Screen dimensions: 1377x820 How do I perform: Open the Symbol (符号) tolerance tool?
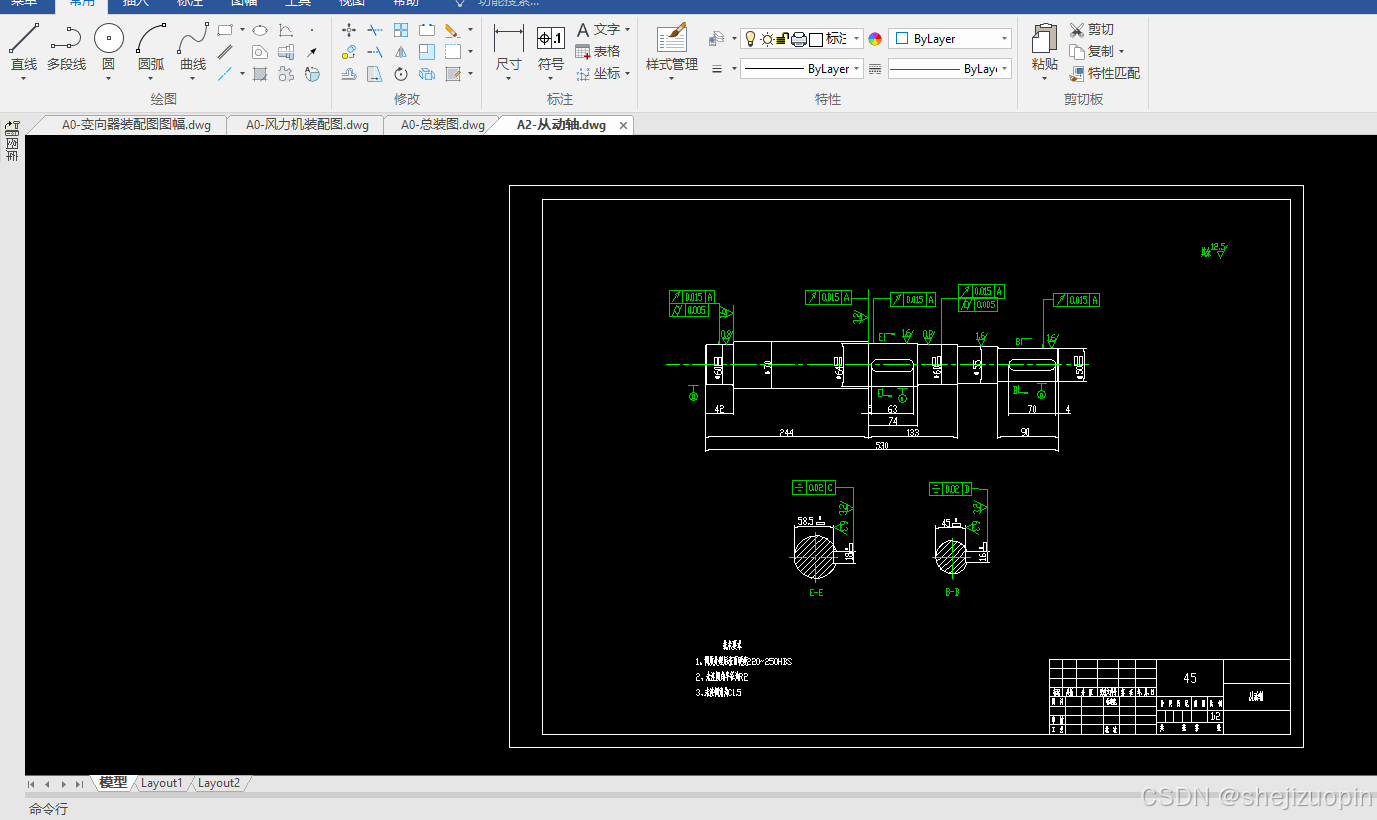[x=551, y=48]
